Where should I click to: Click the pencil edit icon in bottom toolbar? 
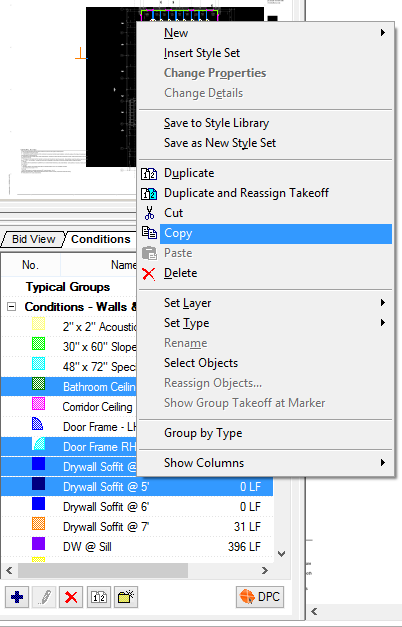pyautogui.click(x=44, y=597)
